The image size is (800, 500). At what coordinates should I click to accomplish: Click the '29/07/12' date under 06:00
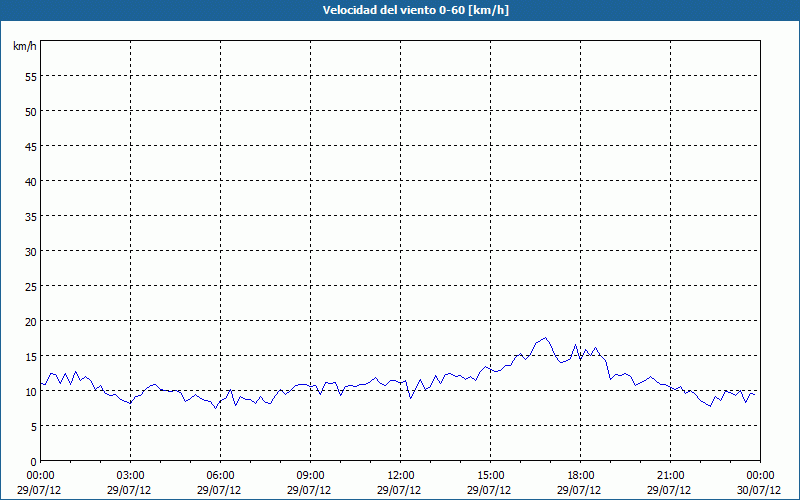(219, 490)
